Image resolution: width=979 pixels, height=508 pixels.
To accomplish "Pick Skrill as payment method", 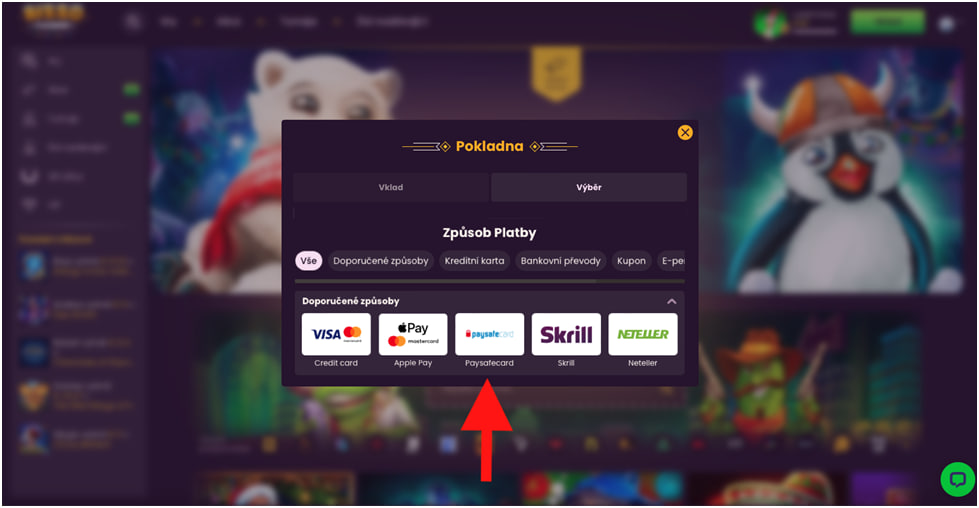I will click(566, 334).
